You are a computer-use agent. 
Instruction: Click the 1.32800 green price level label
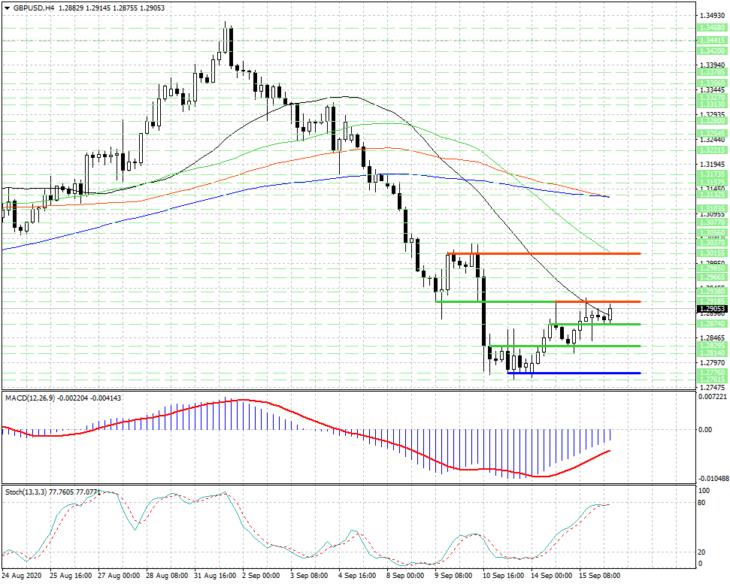click(x=712, y=121)
